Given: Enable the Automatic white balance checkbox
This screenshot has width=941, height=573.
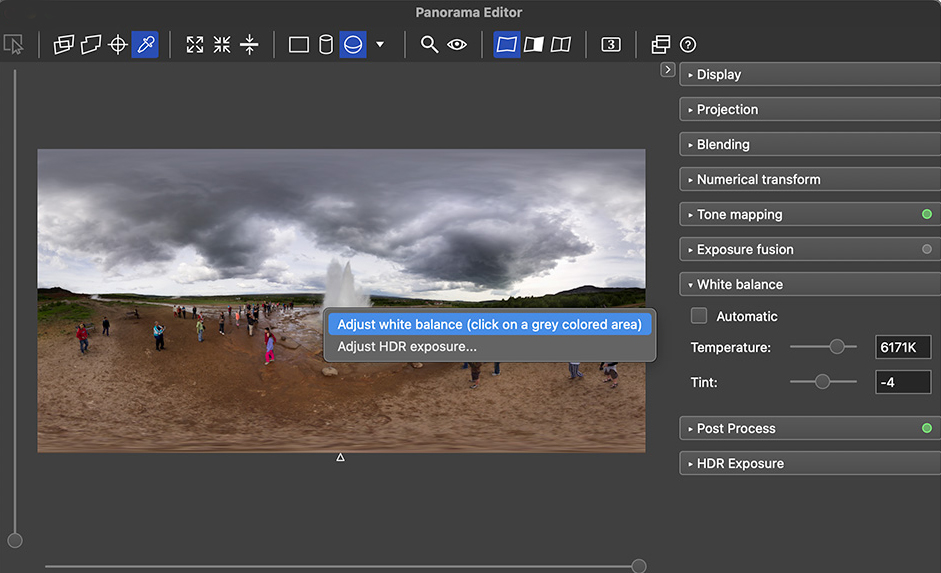Looking at the screenshot, I should (700, 316).
